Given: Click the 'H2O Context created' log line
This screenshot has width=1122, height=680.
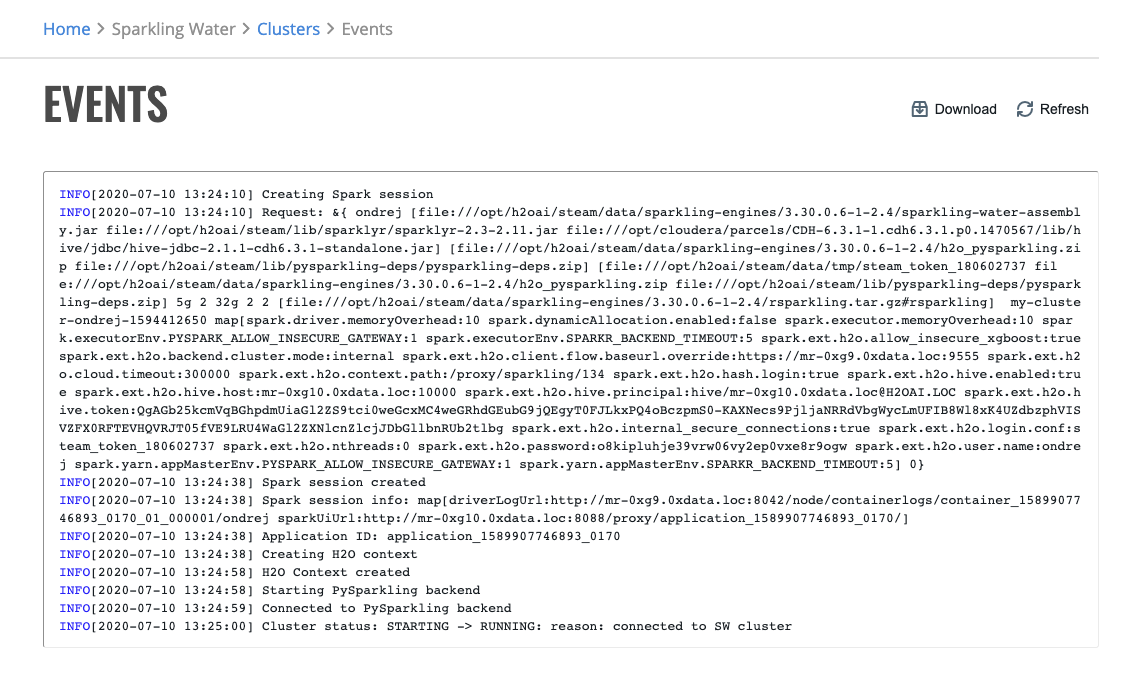Looking at the screenshot, I should [x=235, y=573].
